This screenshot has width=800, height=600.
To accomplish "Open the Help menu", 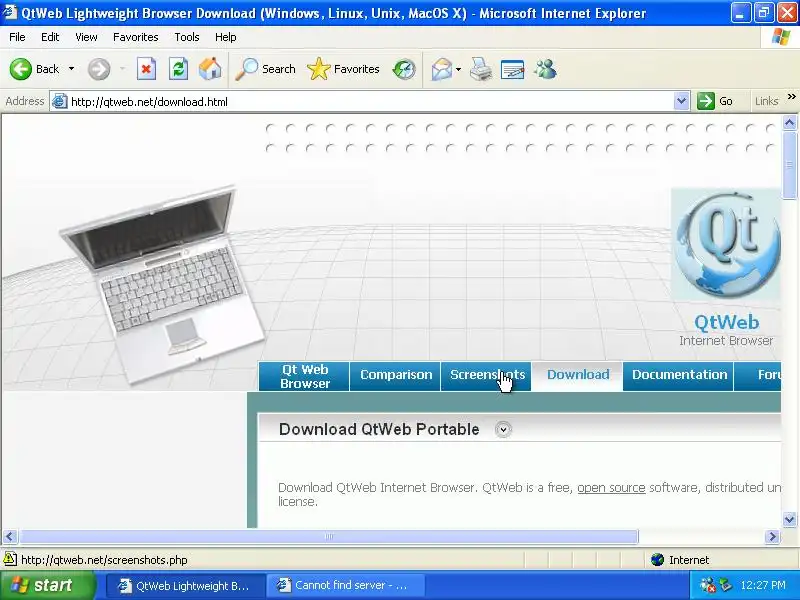I will 225,37.
